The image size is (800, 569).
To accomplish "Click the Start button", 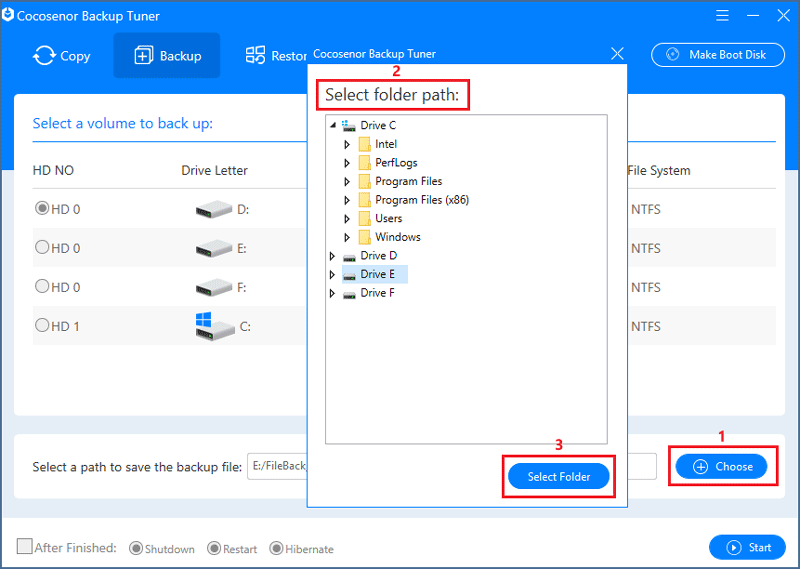I will click(x=747, y=547).
